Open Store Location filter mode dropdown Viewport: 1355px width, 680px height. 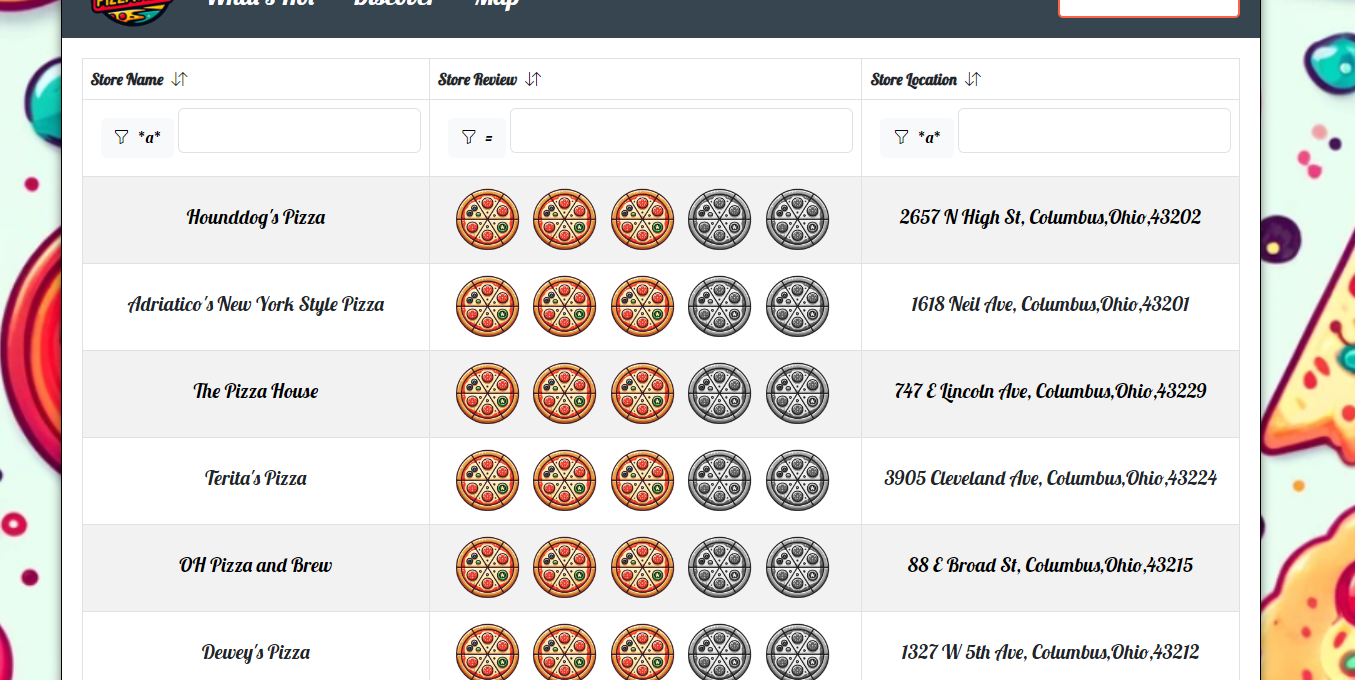[916, 137]
